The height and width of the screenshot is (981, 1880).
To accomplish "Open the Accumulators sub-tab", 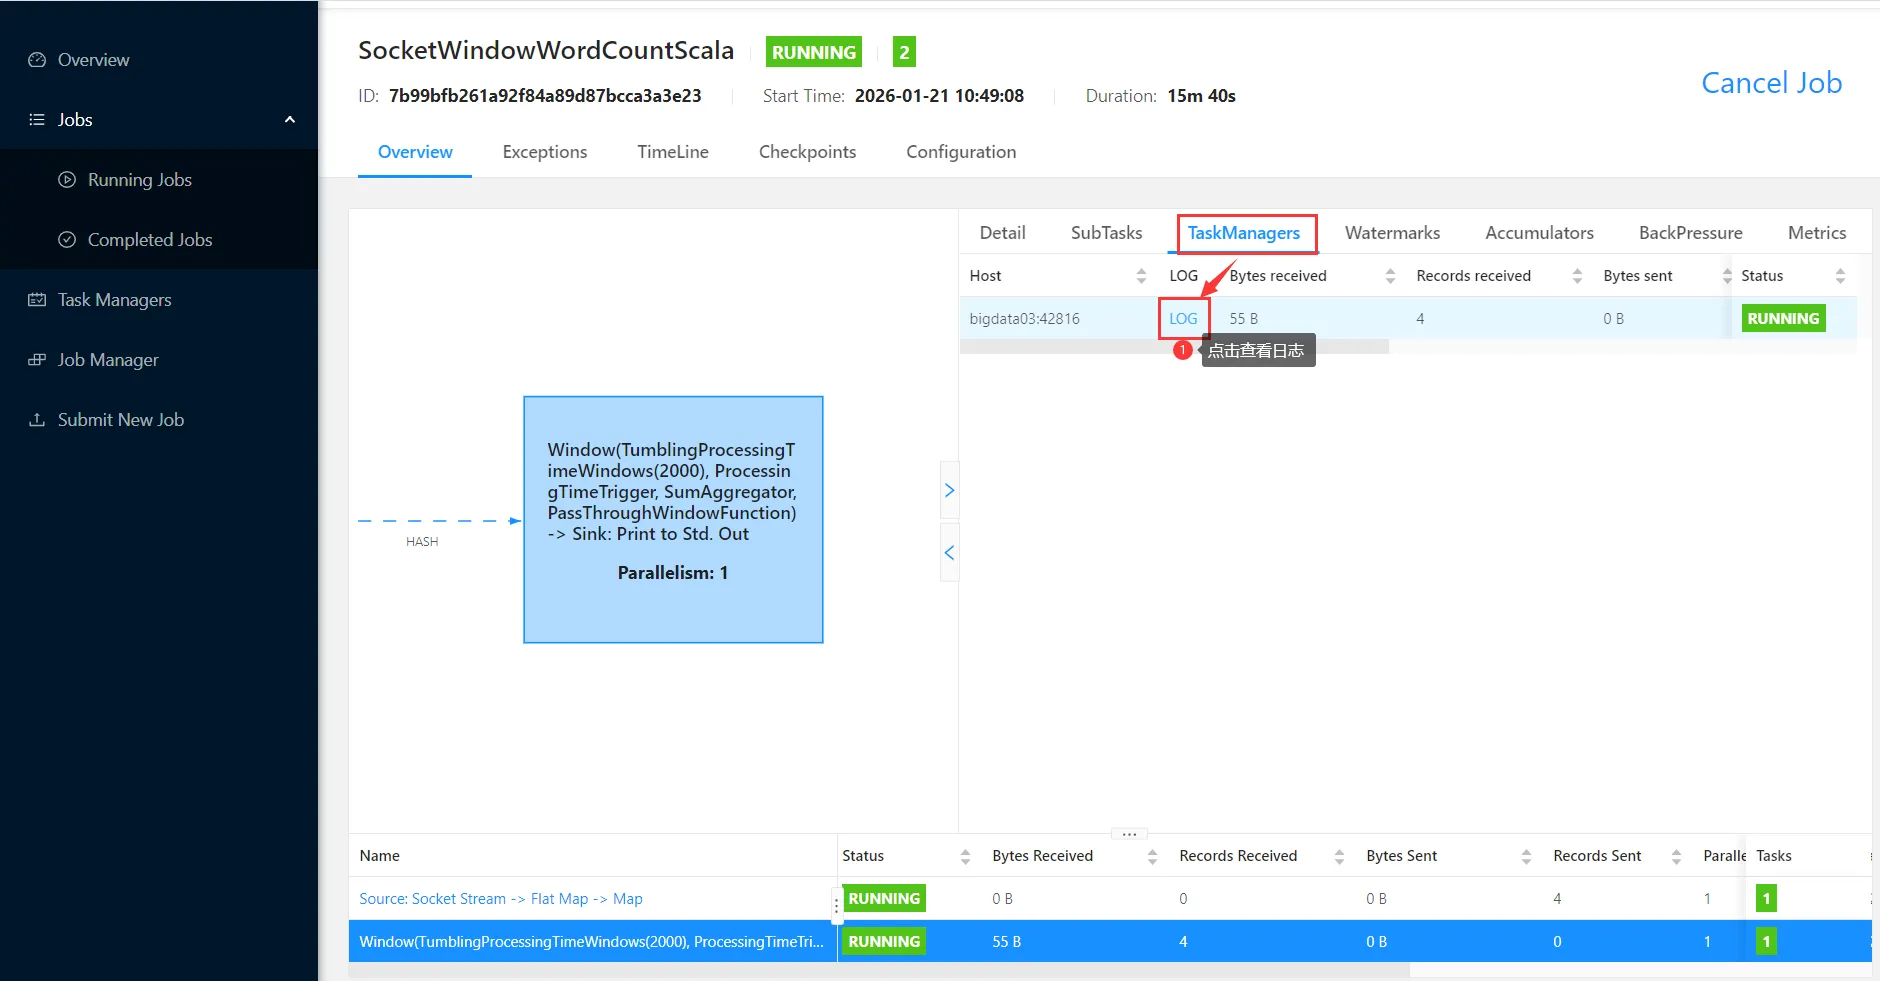I will click(1539, 233).
